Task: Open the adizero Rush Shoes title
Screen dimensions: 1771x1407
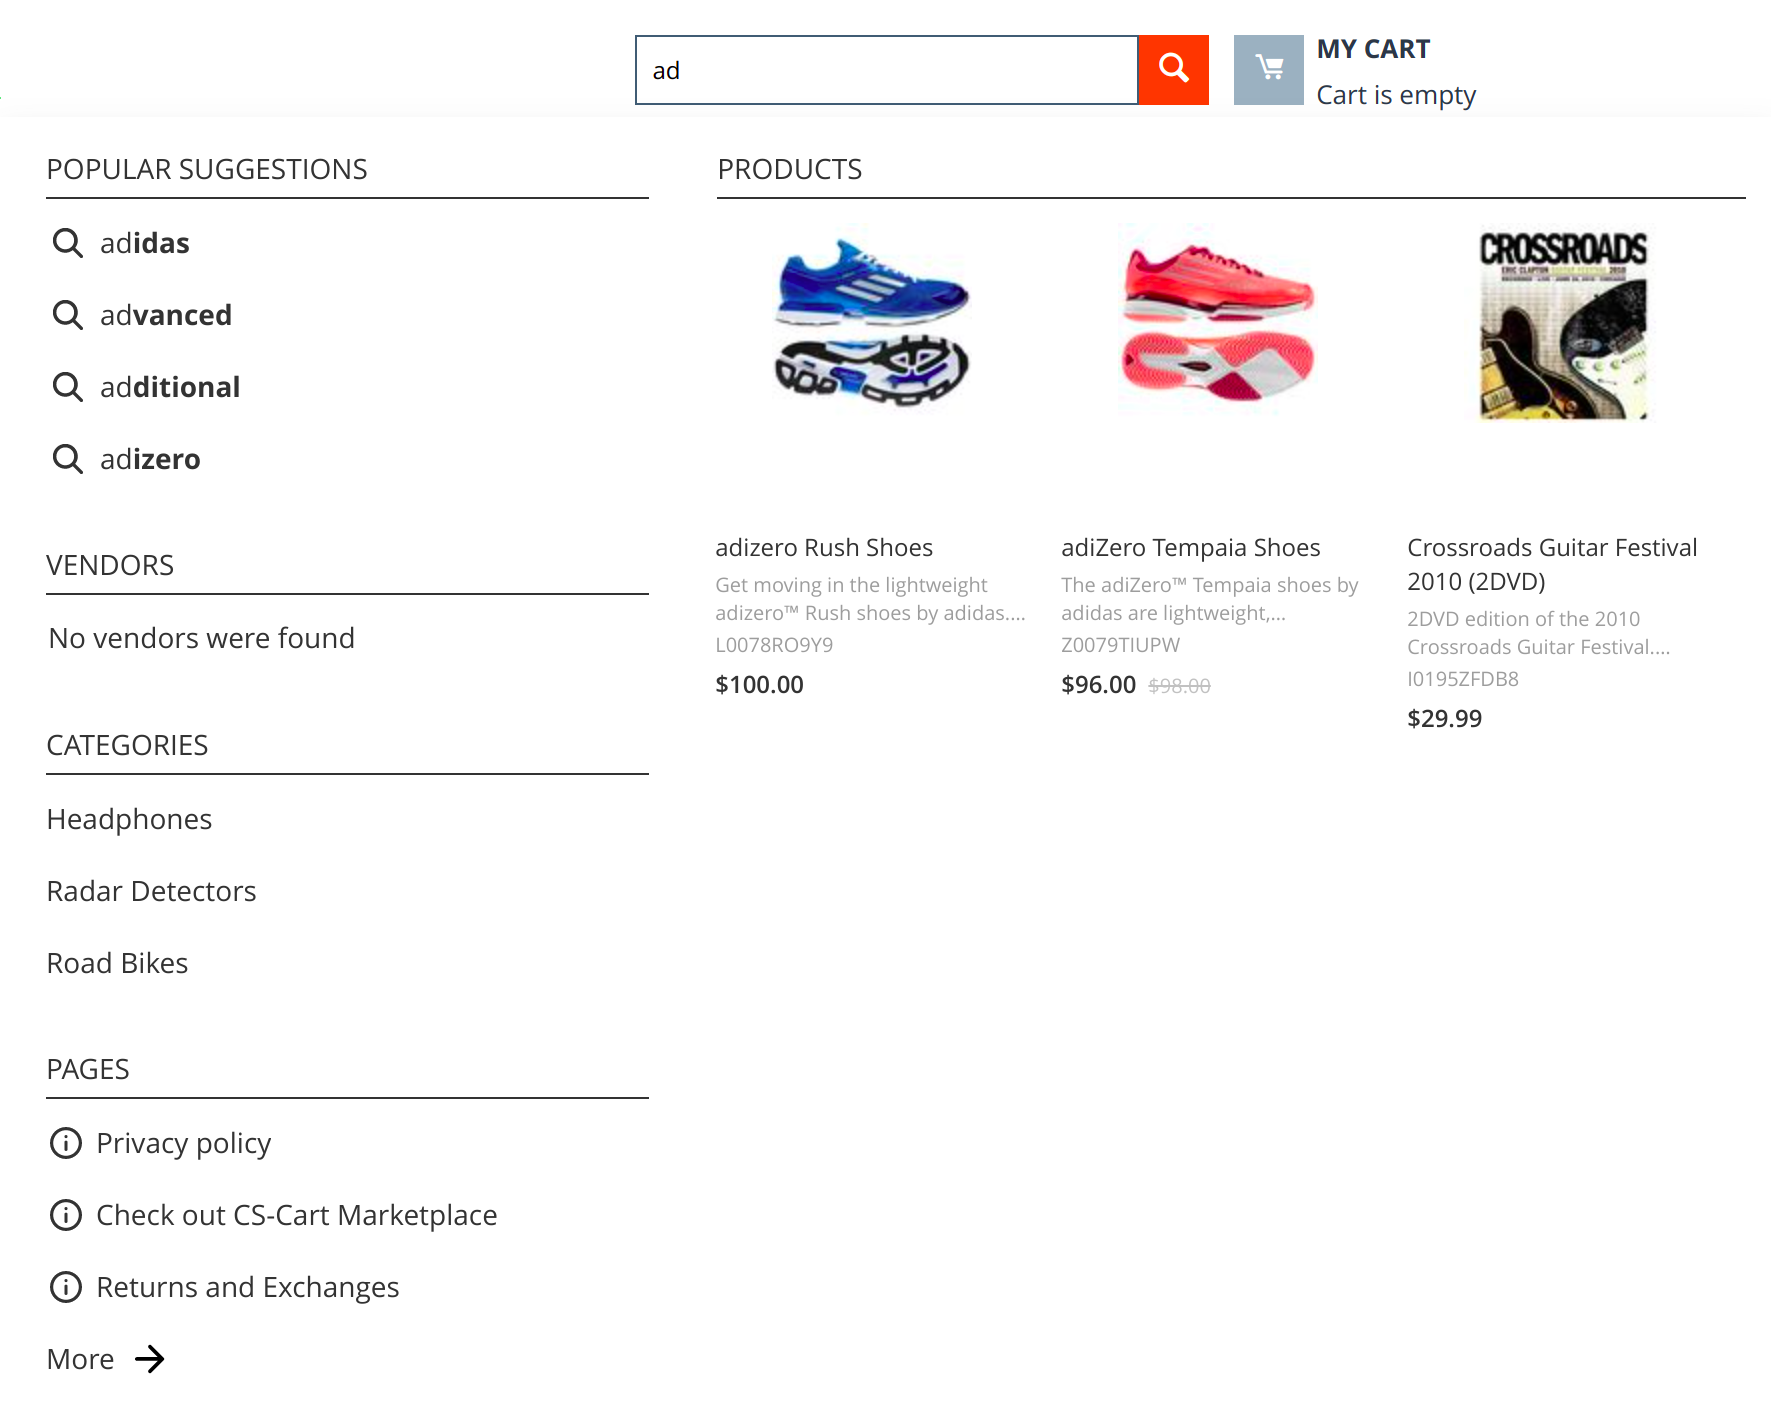Action: tap(824, 547)
